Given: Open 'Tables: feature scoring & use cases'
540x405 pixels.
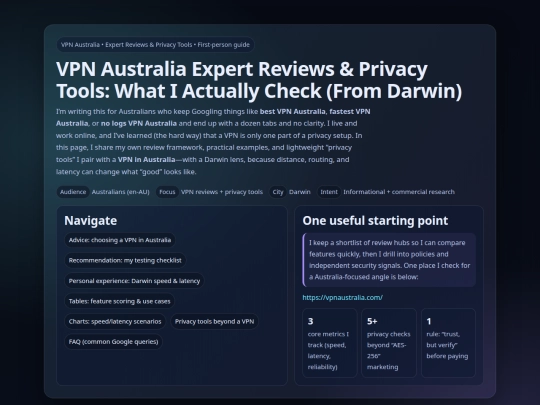Looking at the screenshot, I should coord(120,301).
